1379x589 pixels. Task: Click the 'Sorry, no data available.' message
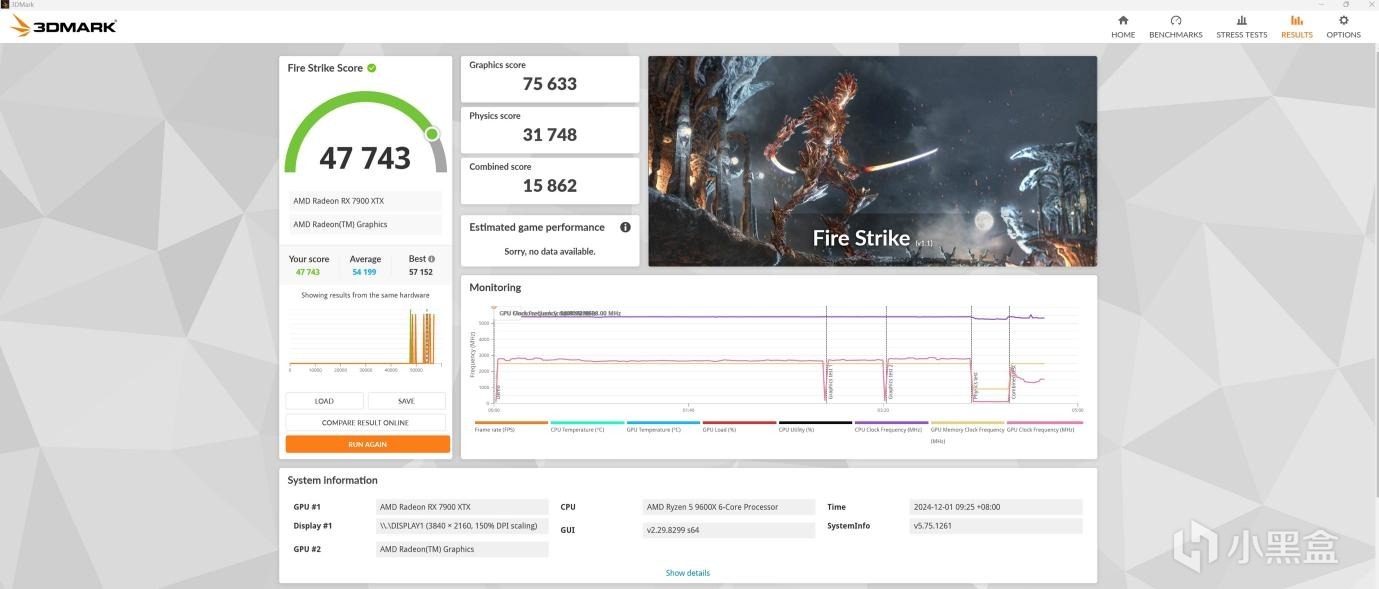click(x=549, y=251)
